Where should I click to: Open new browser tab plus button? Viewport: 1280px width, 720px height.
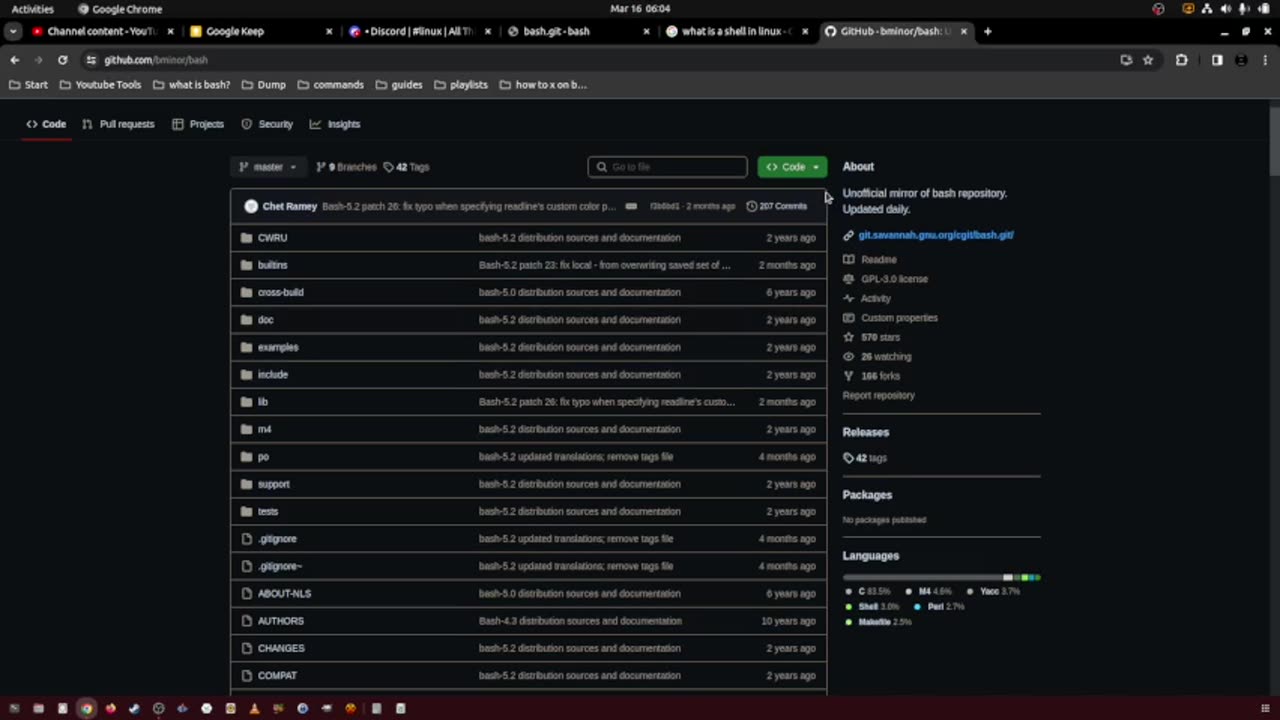(x=987, y=31)
